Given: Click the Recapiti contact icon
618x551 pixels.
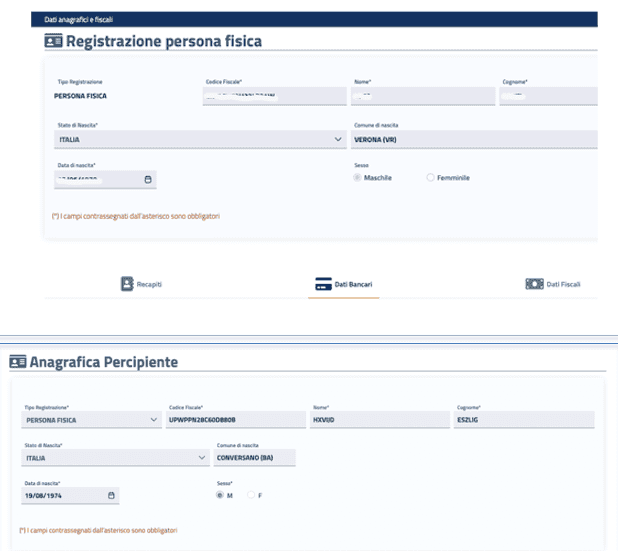Looking at the screenshot, I should pyautogui.click(x=127, y=284).
